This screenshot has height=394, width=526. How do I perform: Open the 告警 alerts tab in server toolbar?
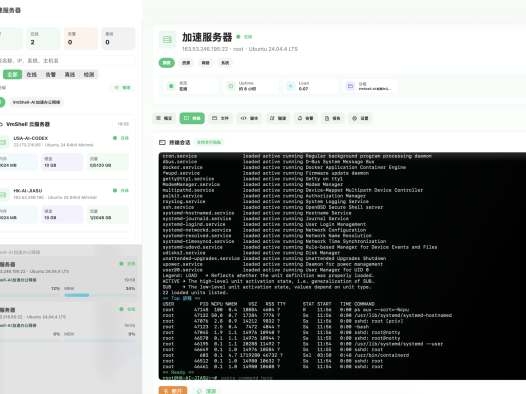pos(305,118)
